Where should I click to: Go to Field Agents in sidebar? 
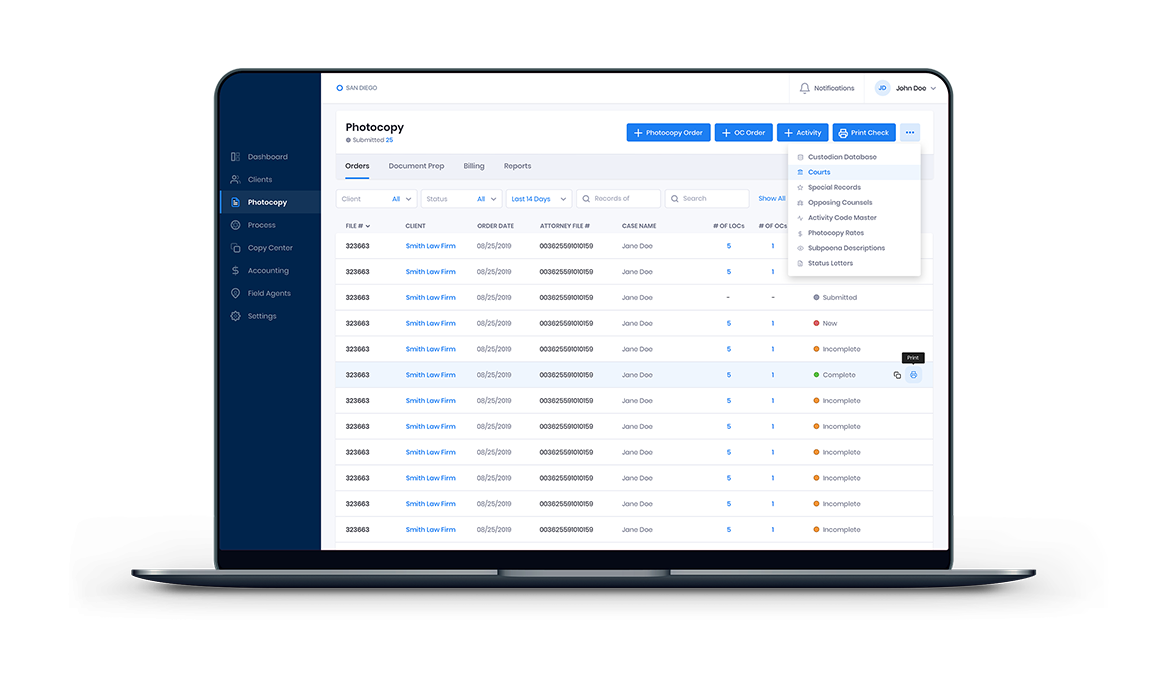269,293
